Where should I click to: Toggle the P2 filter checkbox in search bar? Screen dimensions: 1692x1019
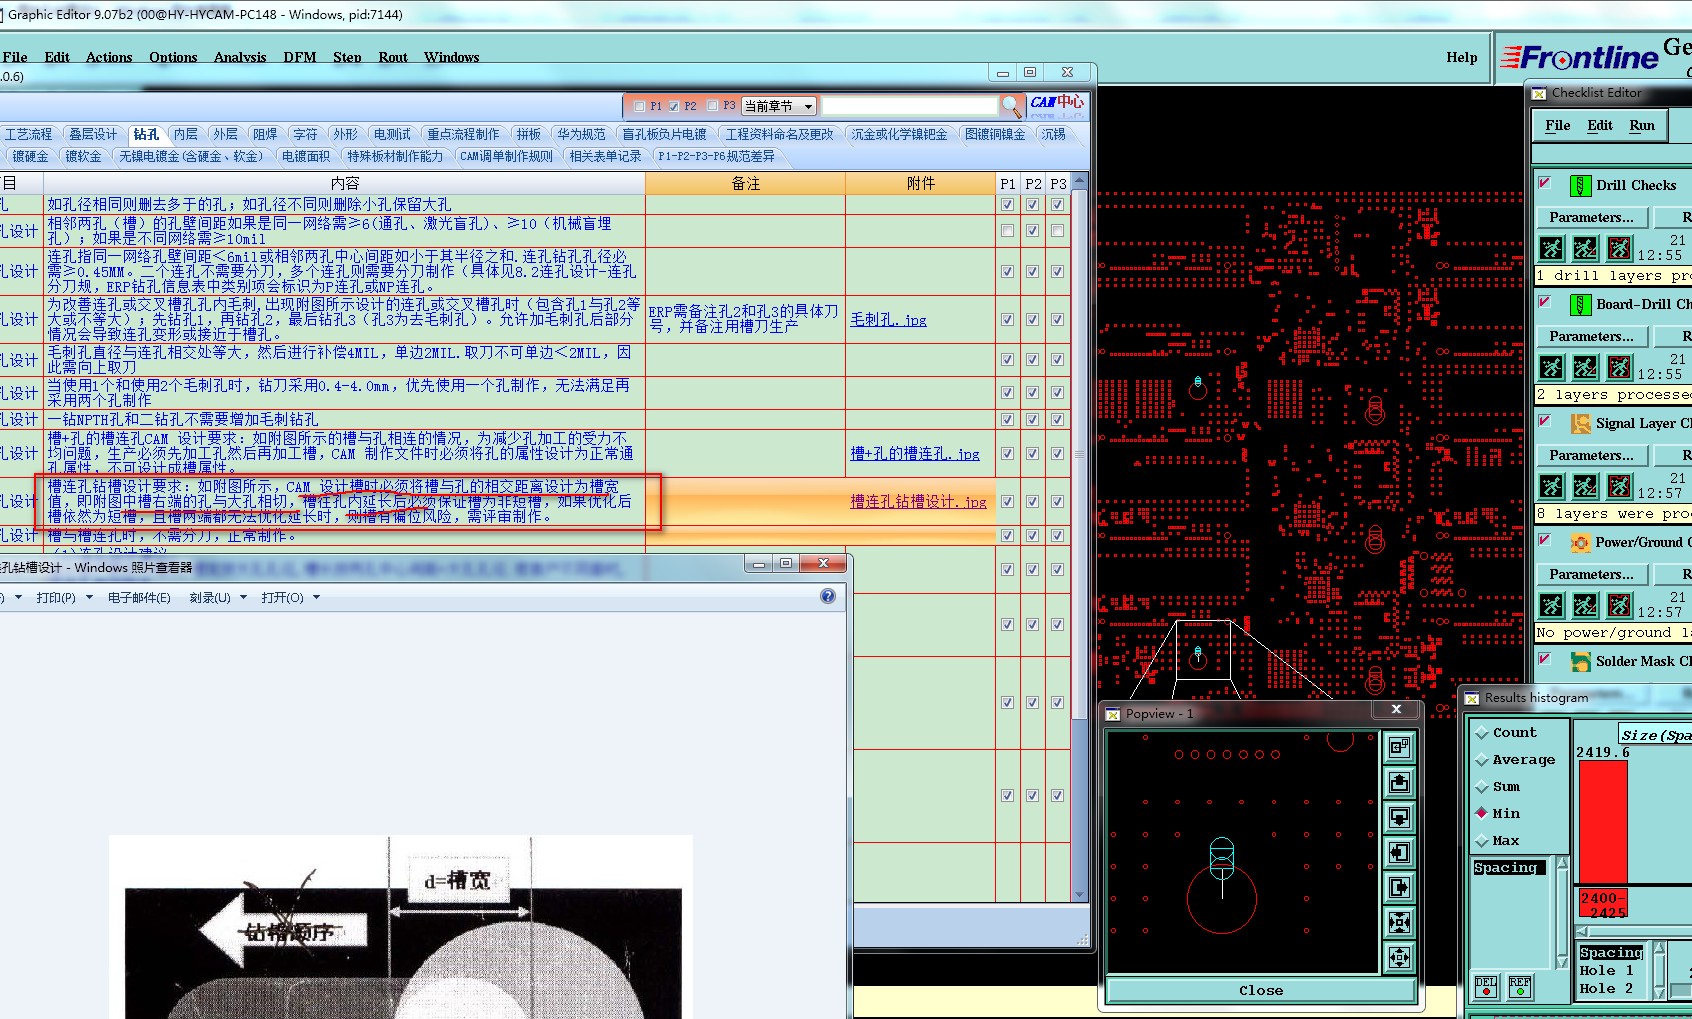[674, 106]
